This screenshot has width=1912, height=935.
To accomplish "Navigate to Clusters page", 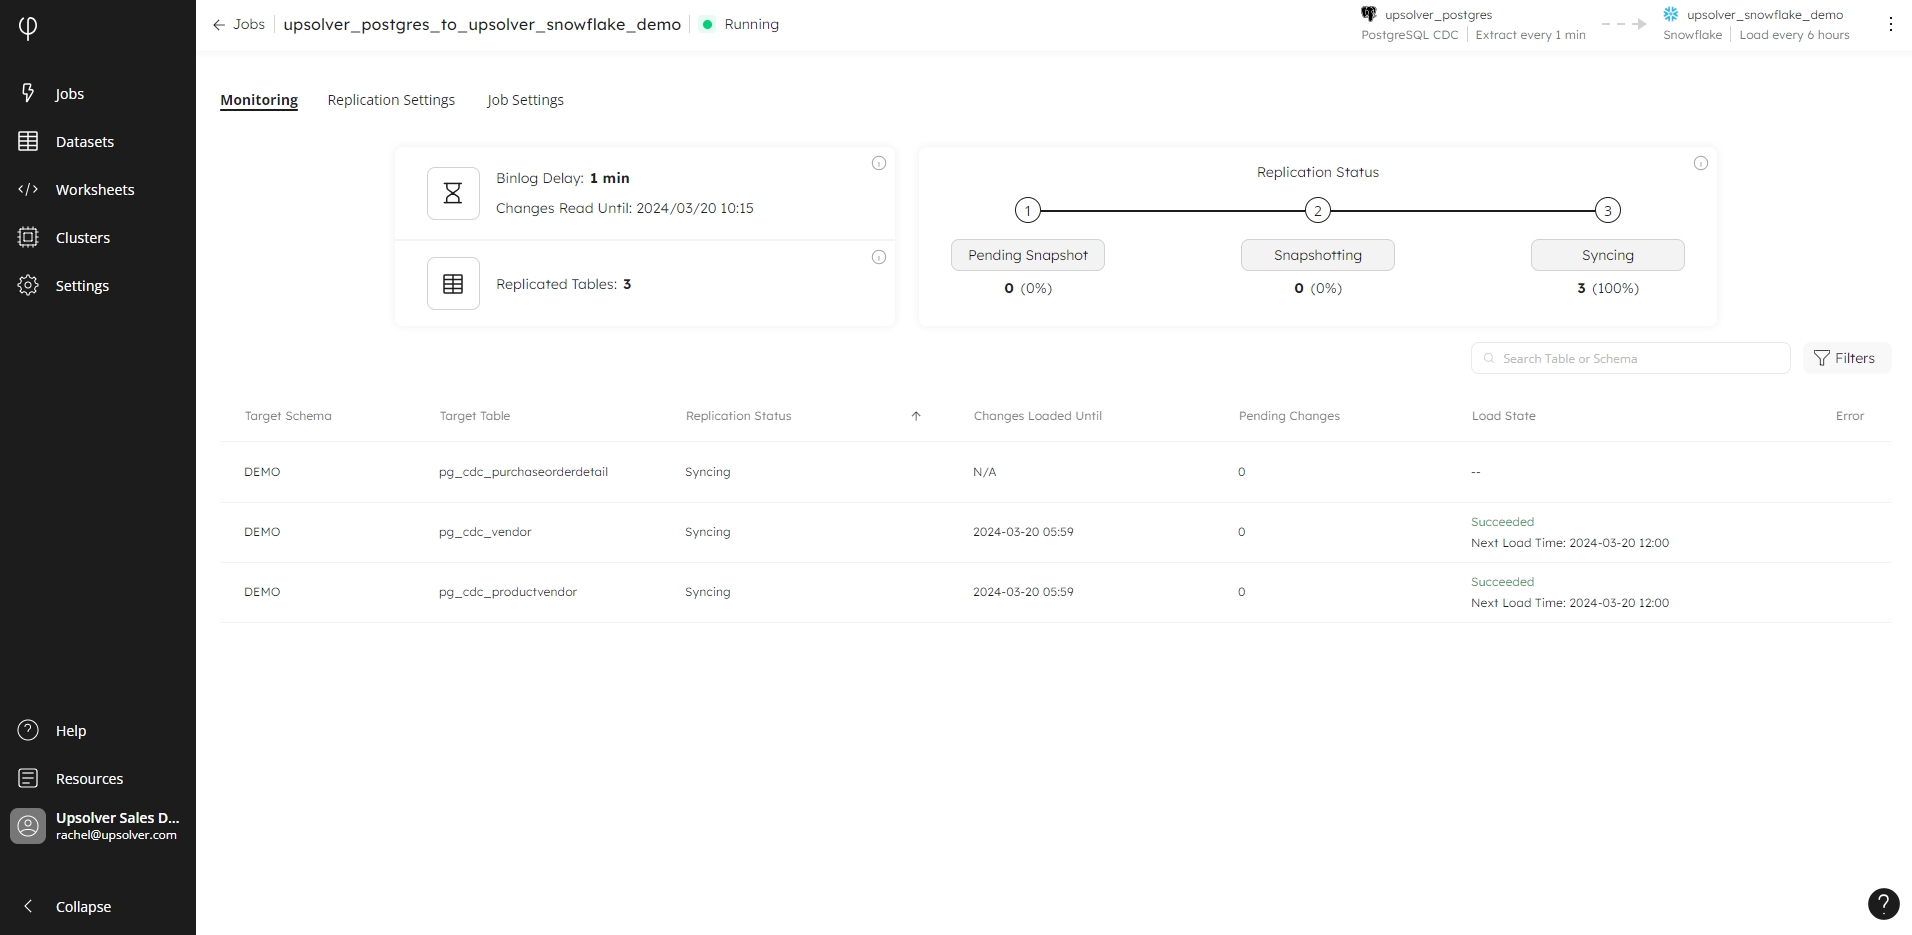I will tap(82, 238).
